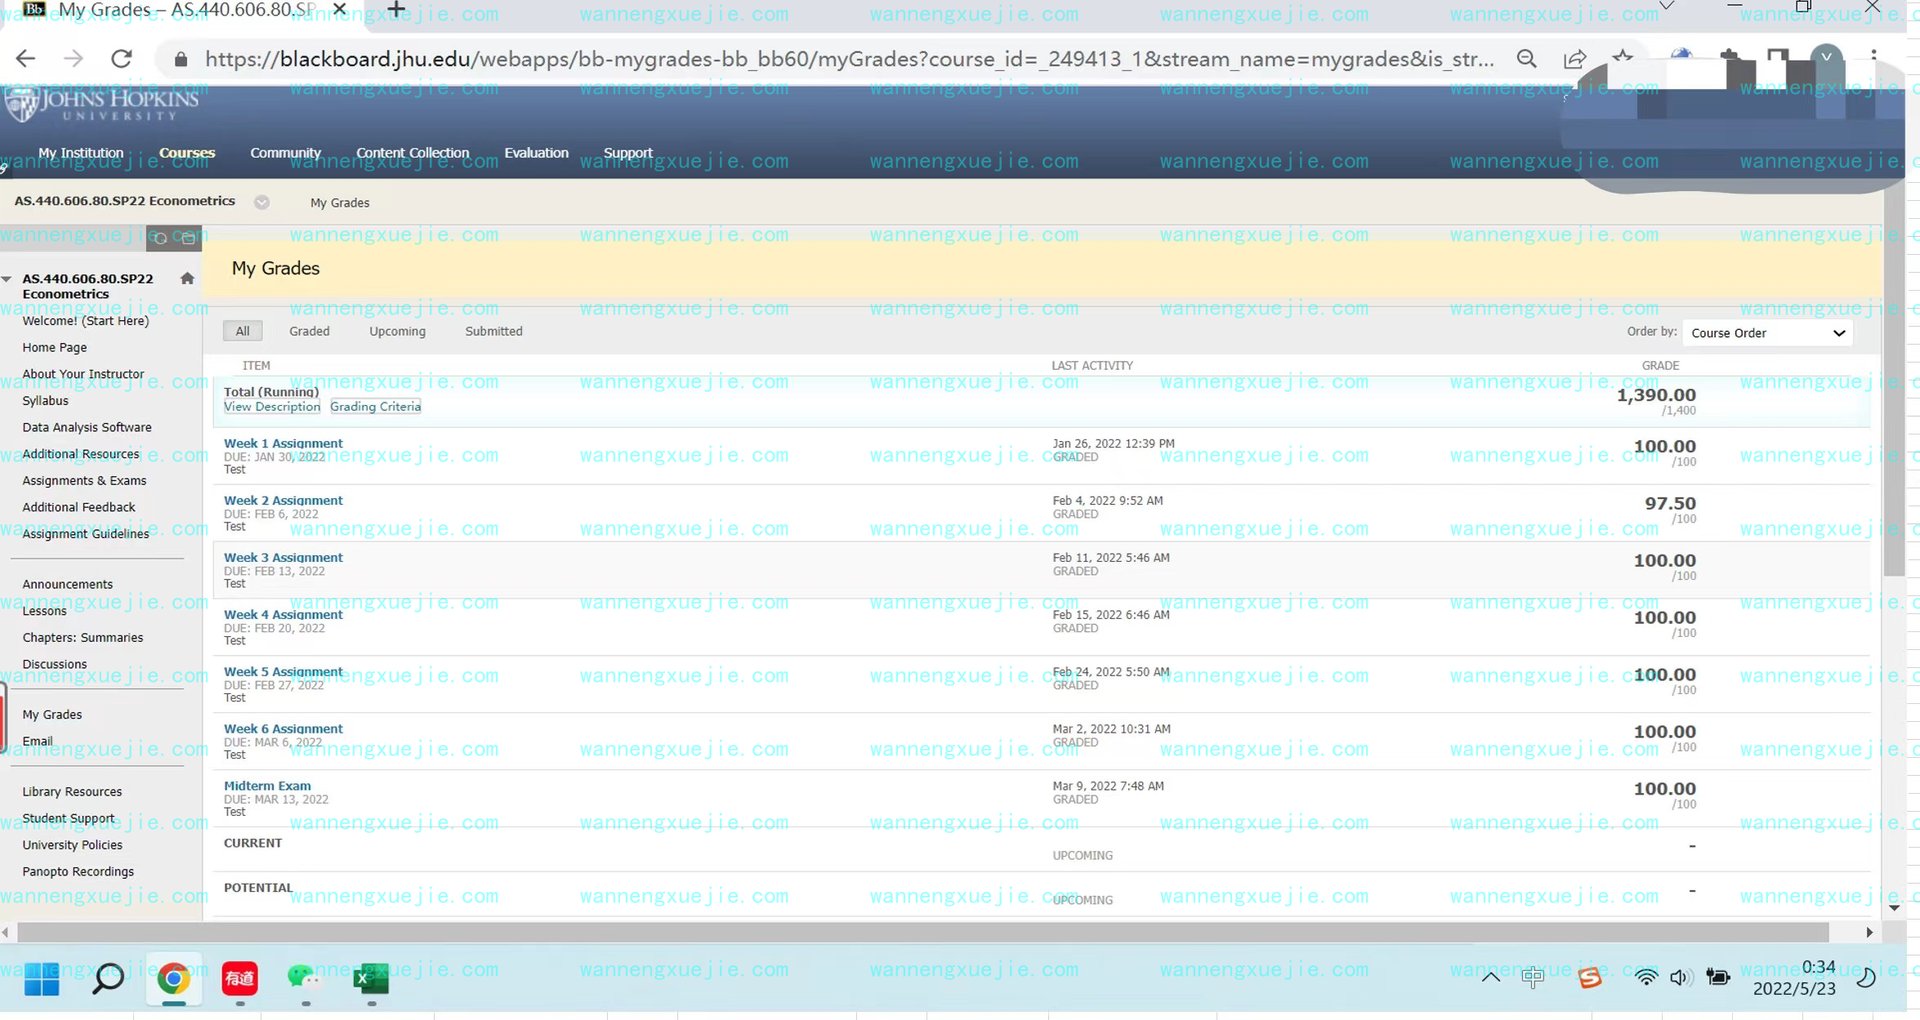Show hidden tray icons chevron
The width and height of the screenshot is (1920, 1020).
click(1490, 978)
